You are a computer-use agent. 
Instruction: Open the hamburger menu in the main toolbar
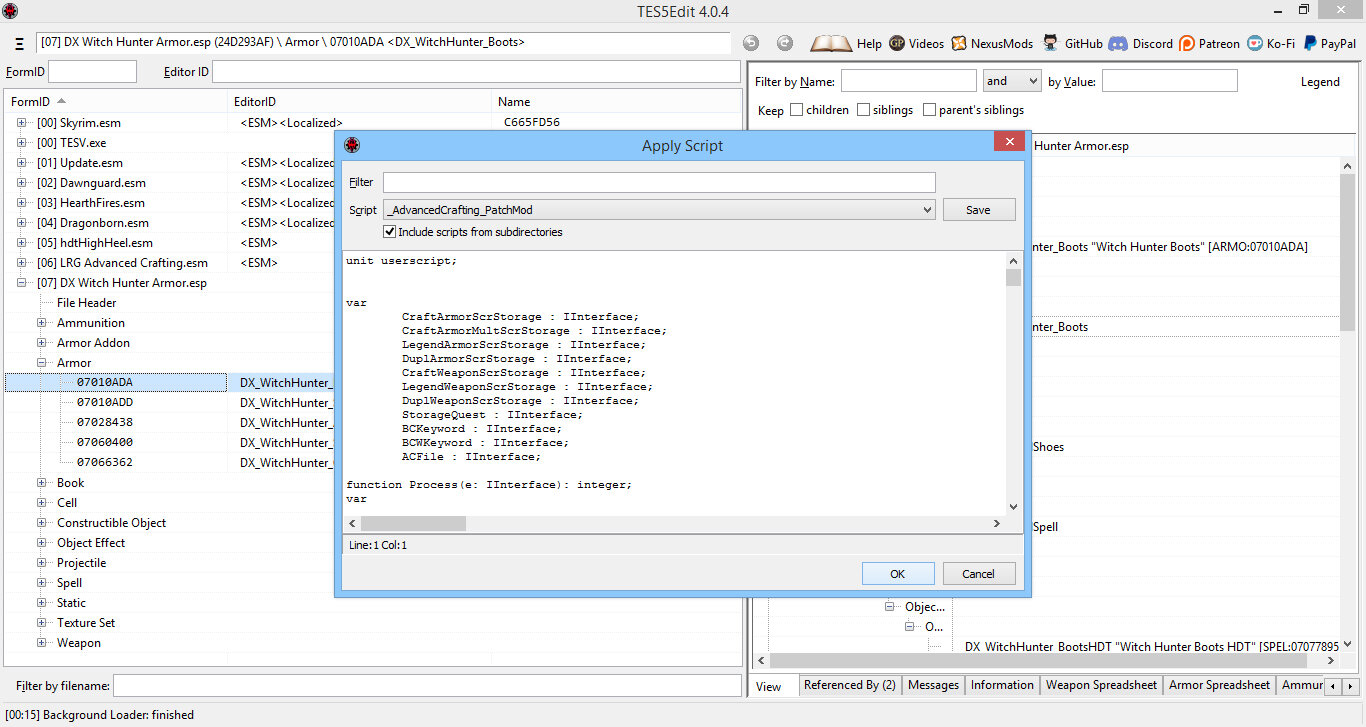click(20, 44)
